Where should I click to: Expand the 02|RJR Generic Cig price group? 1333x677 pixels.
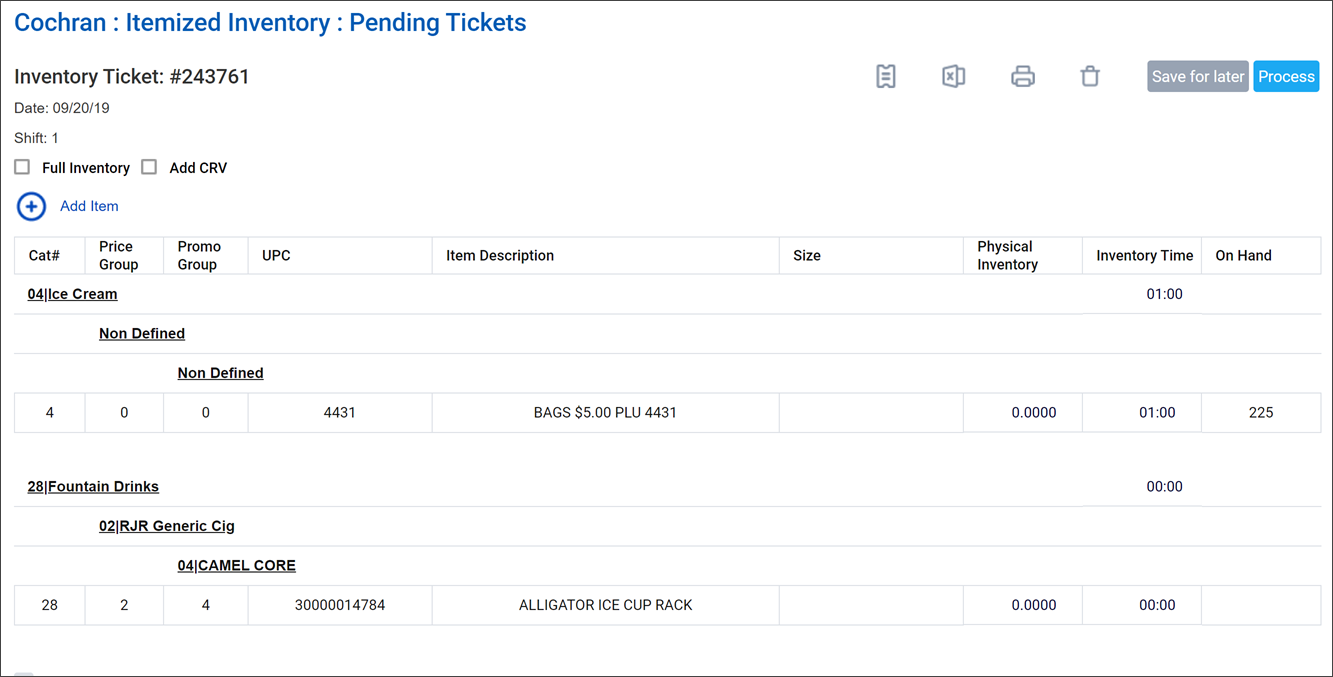(x=166, y=526)
